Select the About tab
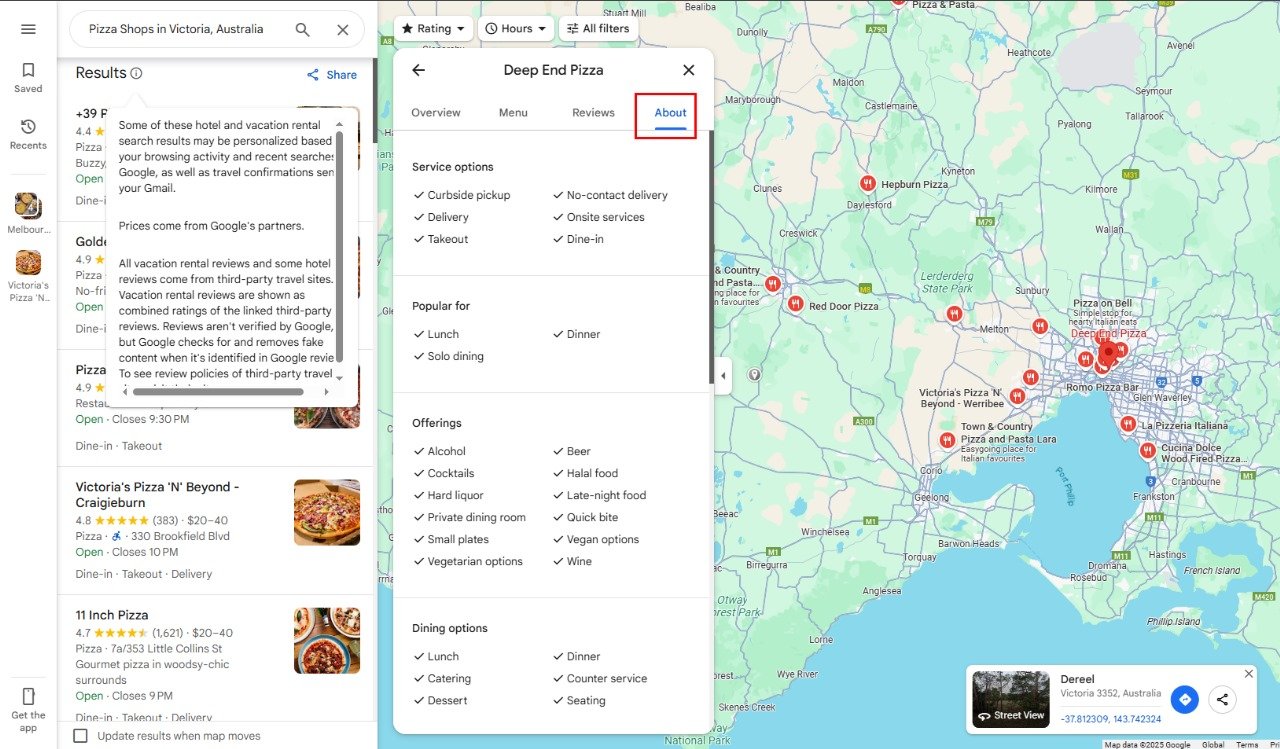1280x749 pixels. 670,112
